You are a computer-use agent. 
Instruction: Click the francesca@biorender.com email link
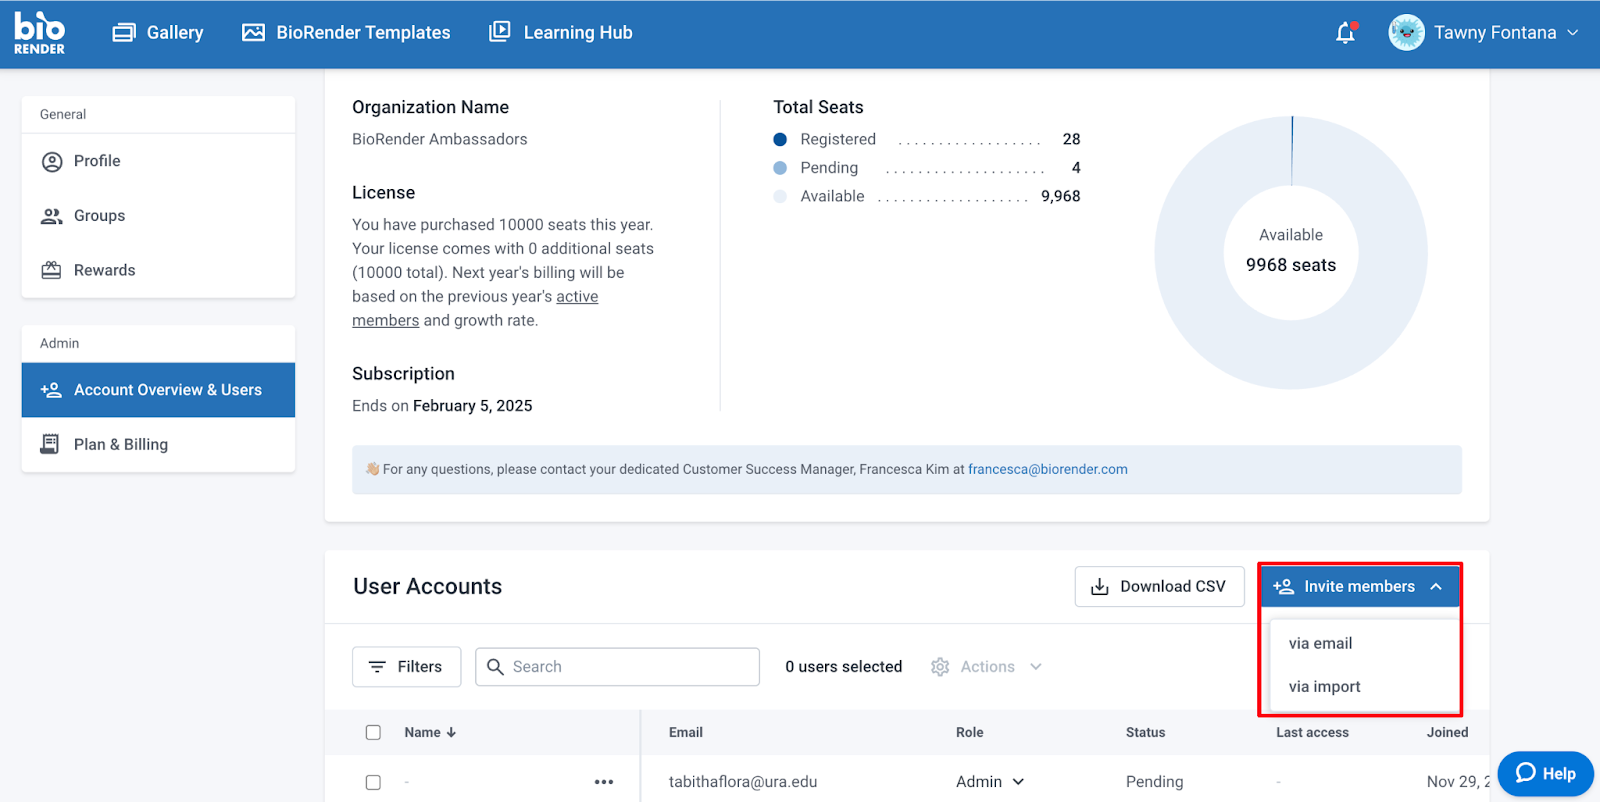[1047, 470]
